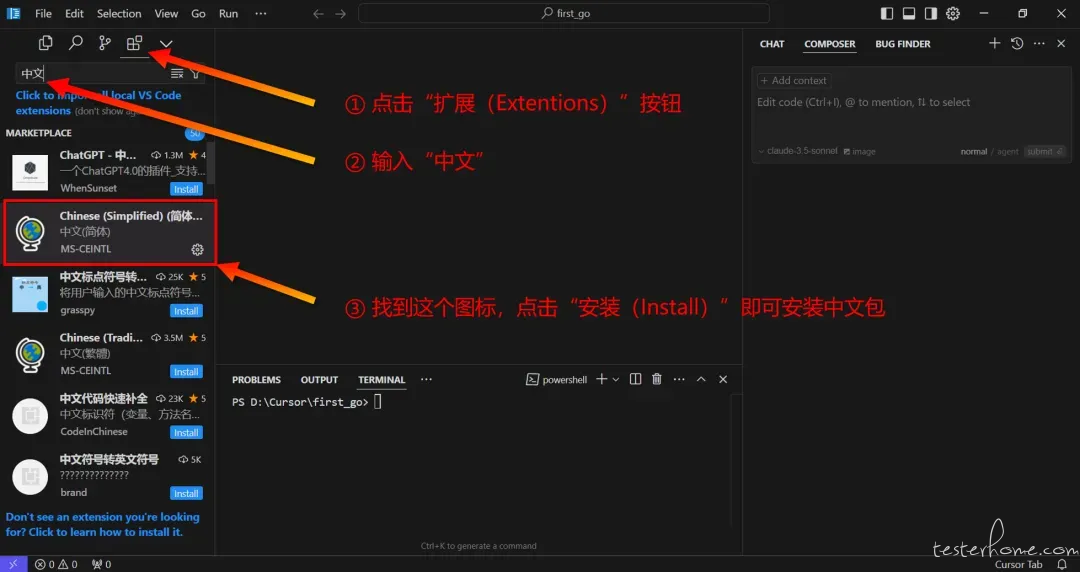The width and height of the screenshot is (1080, 572).
Task: Click the 'don't show again' link
Action: pyautogui.click(x=110, y=111)
